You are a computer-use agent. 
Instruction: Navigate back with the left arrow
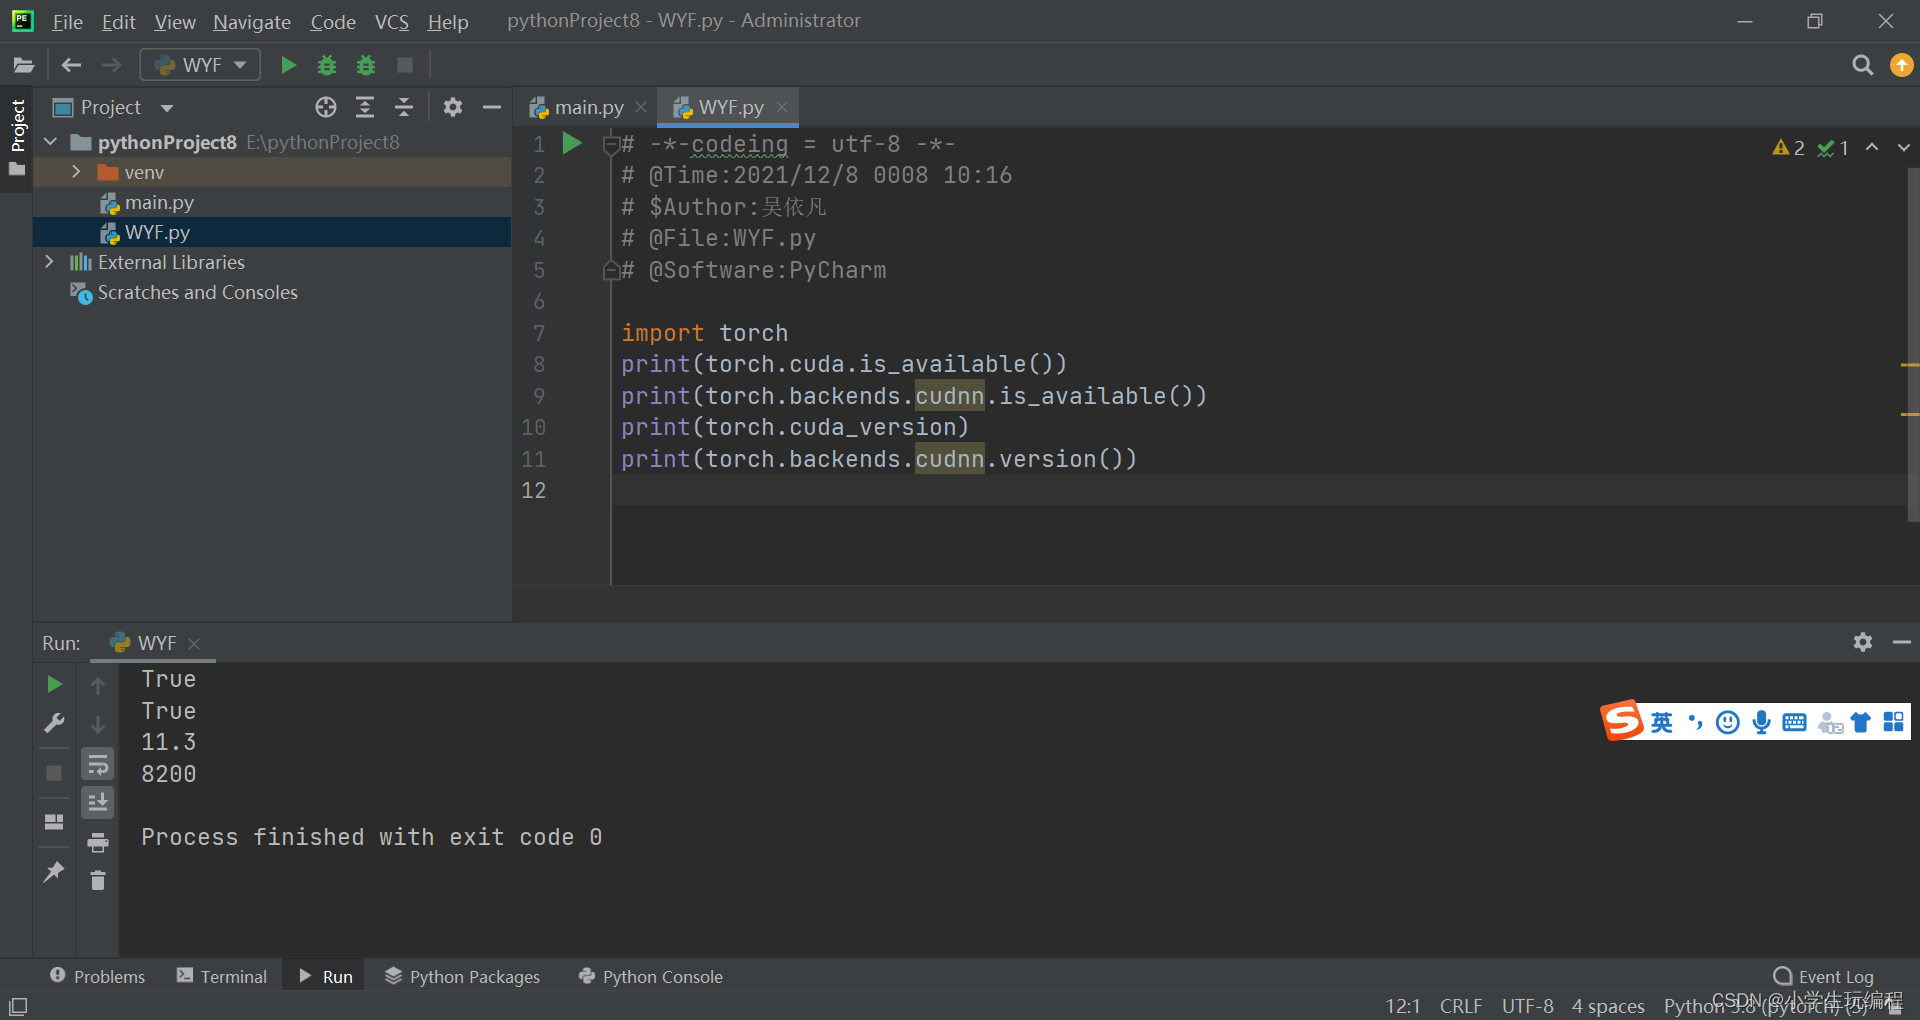(71, 65)
